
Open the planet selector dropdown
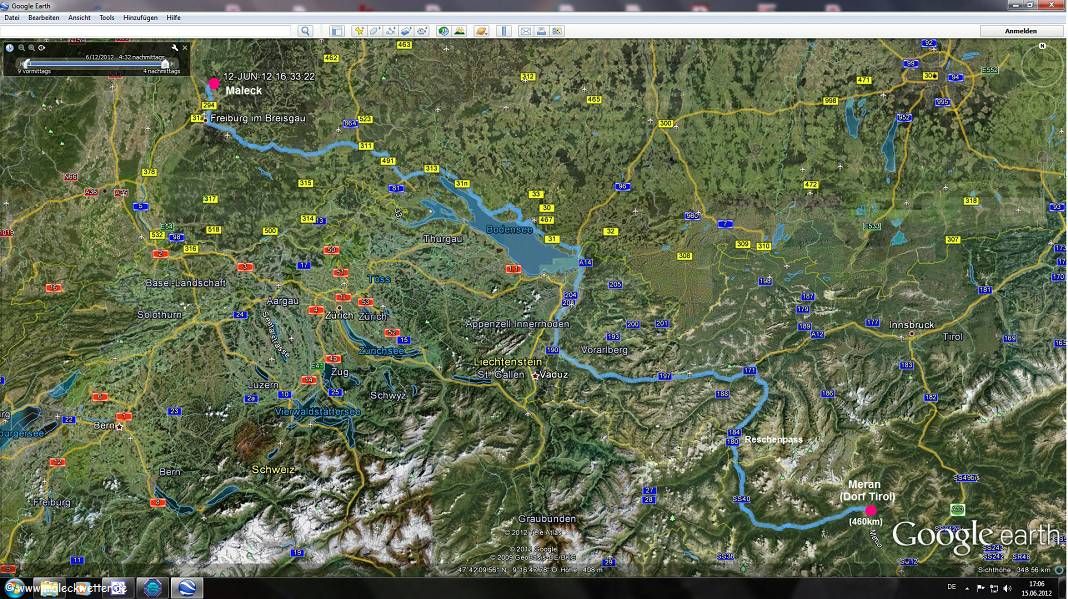click(481, 31)
